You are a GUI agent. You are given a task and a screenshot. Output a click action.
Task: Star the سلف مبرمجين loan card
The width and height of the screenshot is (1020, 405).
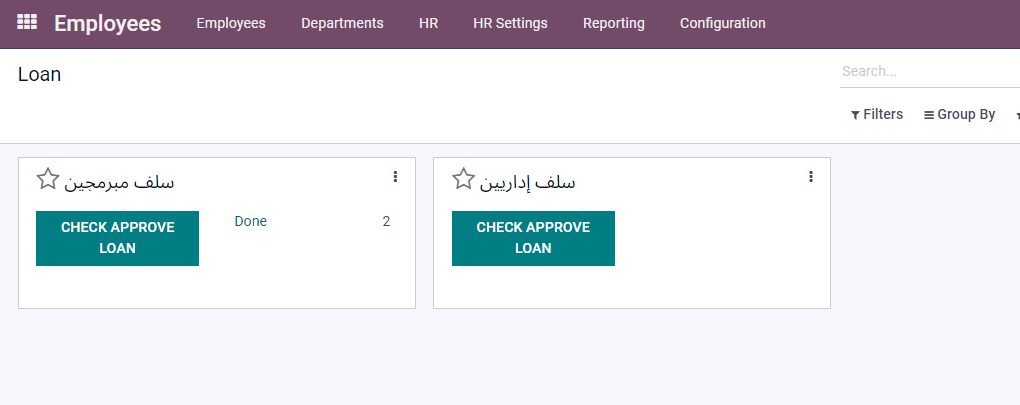(47, 179)
